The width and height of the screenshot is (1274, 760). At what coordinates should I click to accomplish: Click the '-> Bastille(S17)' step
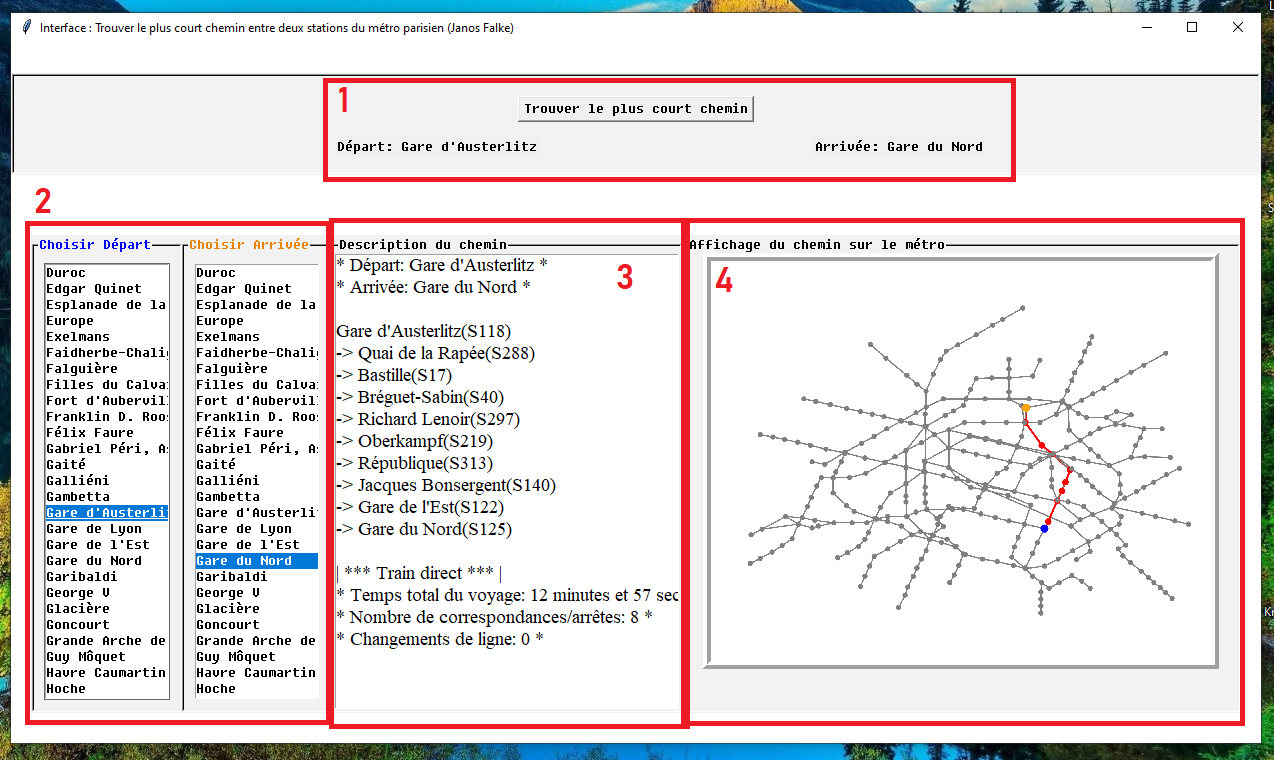coord(394,375)
